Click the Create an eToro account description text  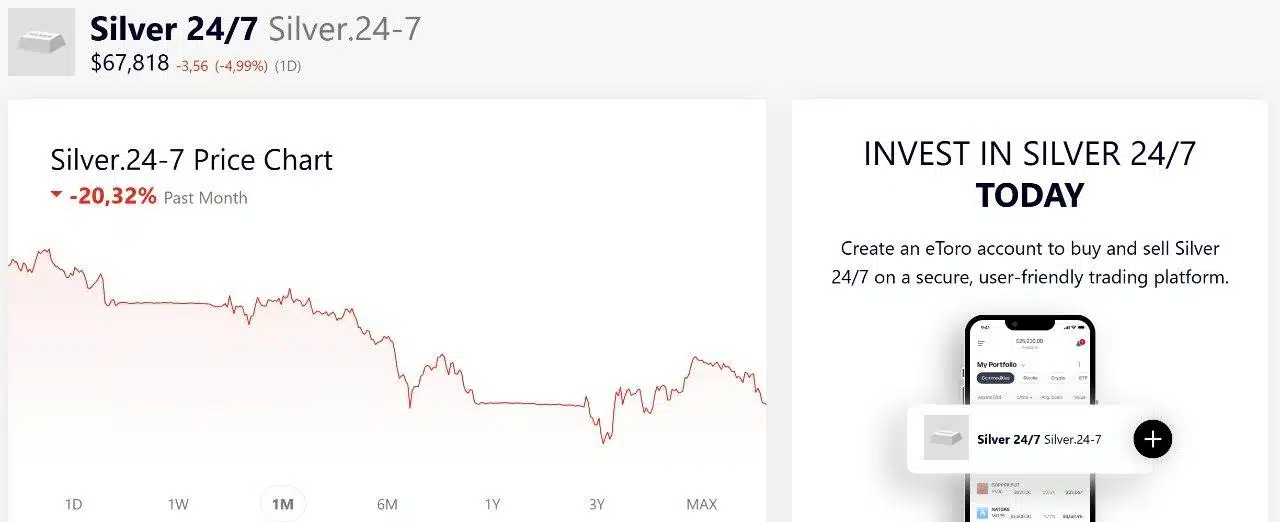(1030, 262)
